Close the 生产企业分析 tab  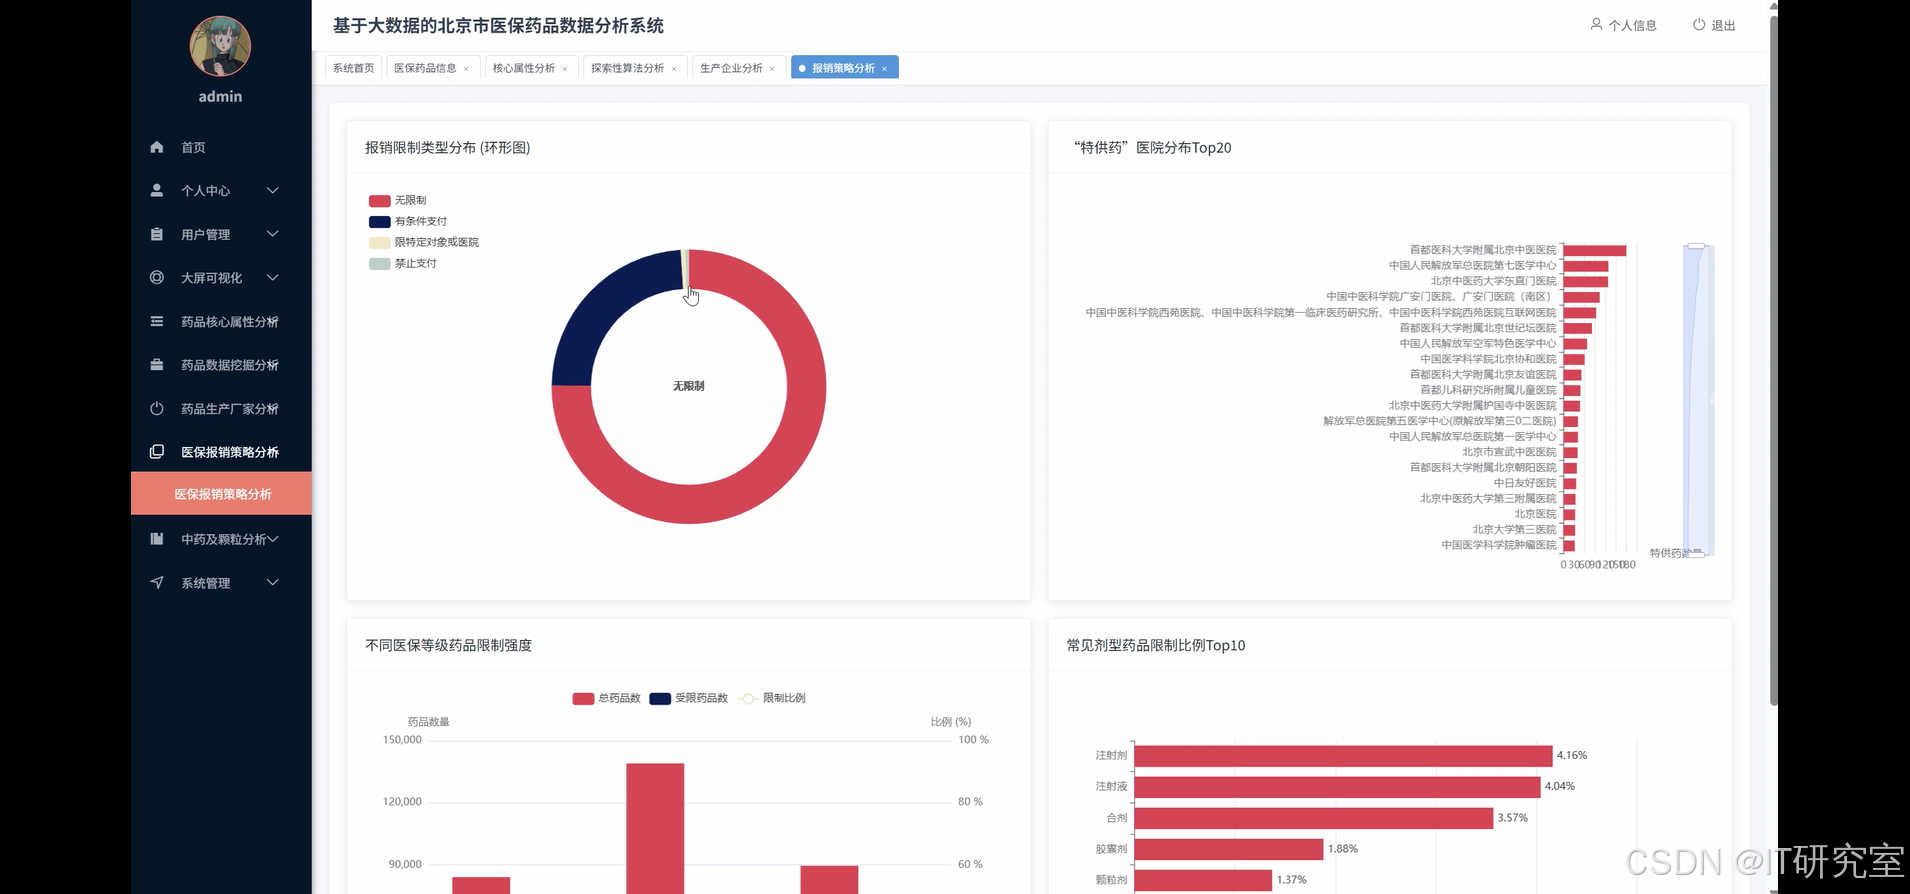coord(772,69)
